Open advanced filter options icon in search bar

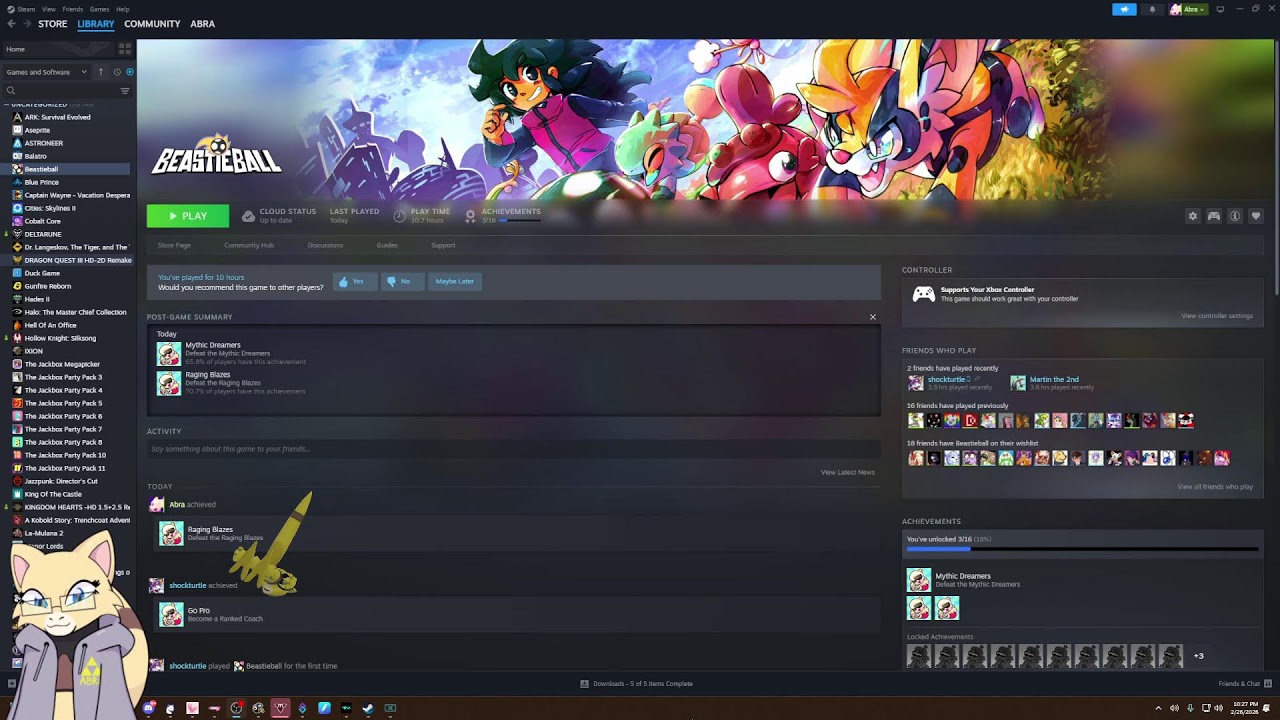(x=125, y=91)
